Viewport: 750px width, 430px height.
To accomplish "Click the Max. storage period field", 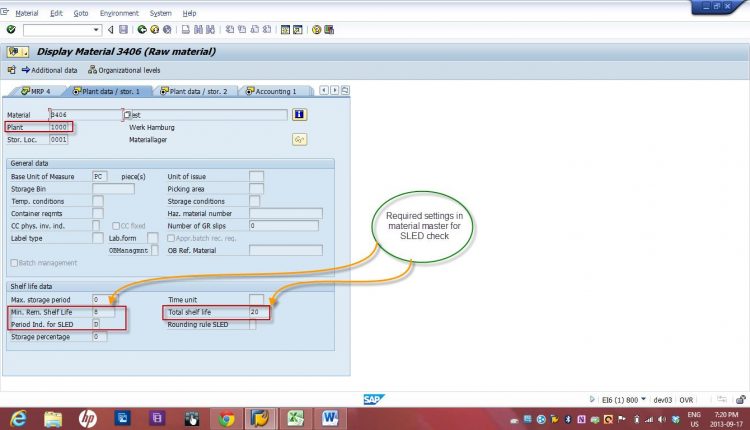I will coord(103,299).
